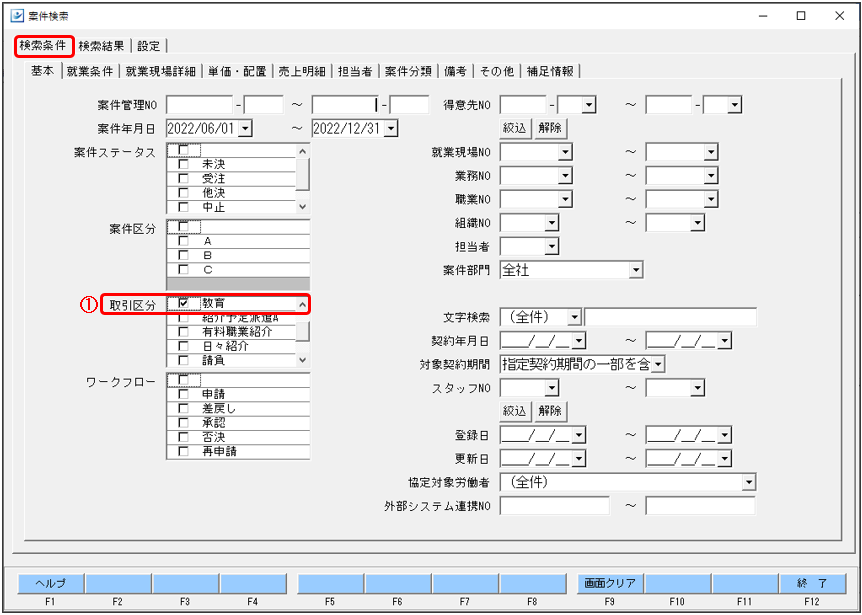Open the 文字検索 (全件) dropdown
862x615 pixels.
pos(574,317)
